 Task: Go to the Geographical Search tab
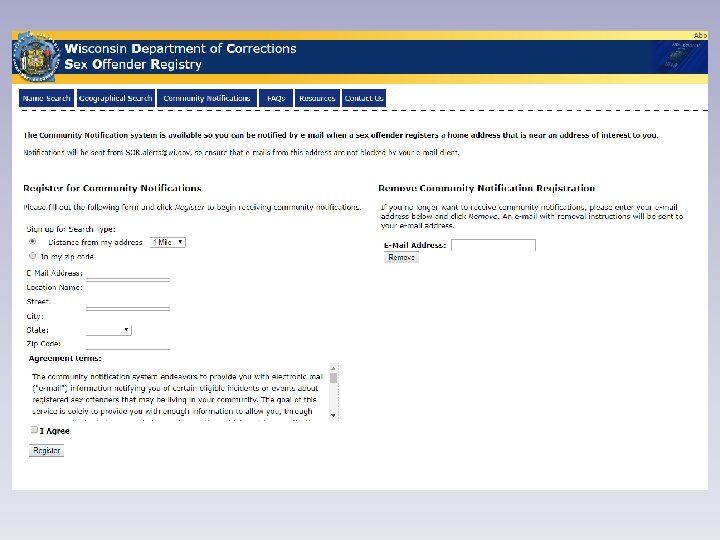(x=116, y=98)
